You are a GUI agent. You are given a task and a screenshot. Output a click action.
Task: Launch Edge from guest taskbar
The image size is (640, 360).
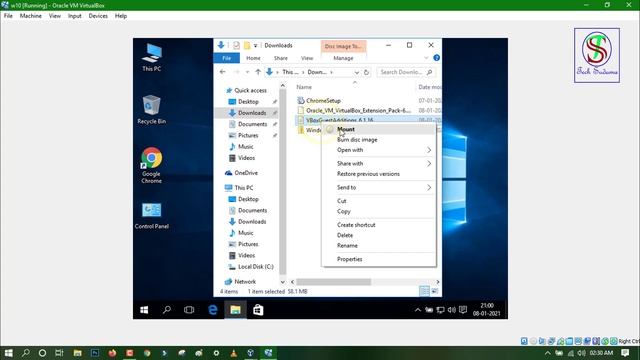tap(213, 310)
